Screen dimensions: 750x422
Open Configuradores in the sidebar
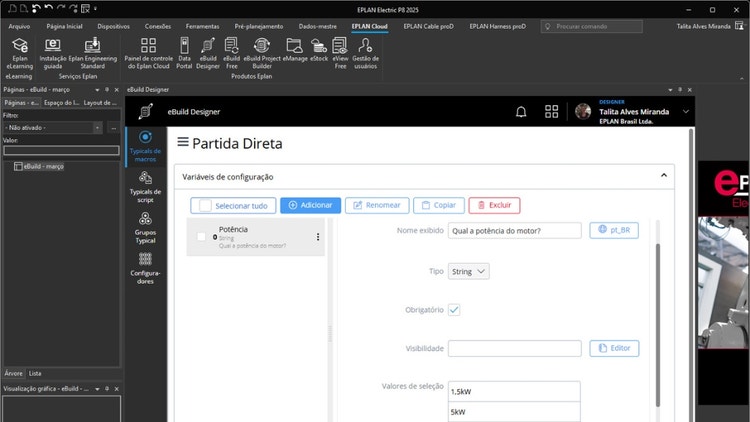tap(146, 266)
